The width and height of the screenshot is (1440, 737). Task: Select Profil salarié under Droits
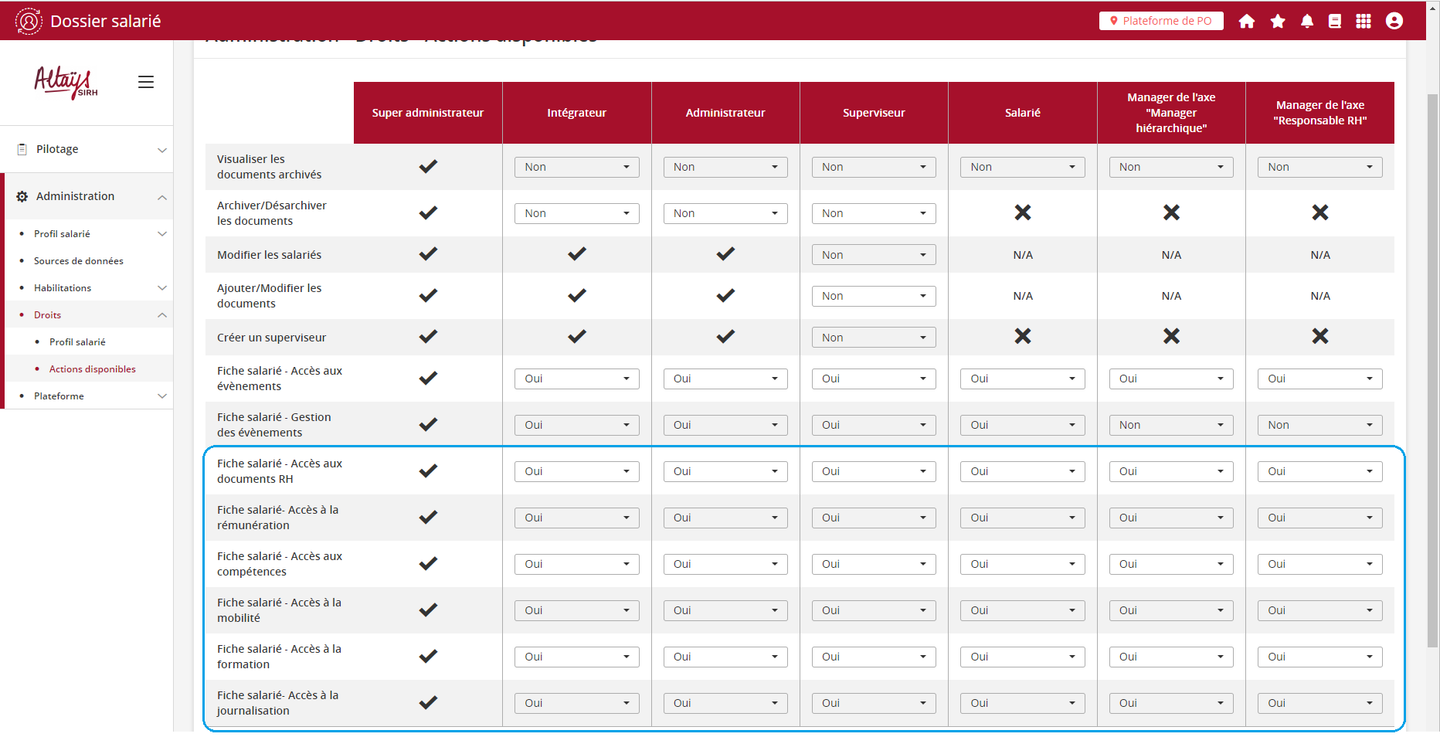tap(77, 342)
